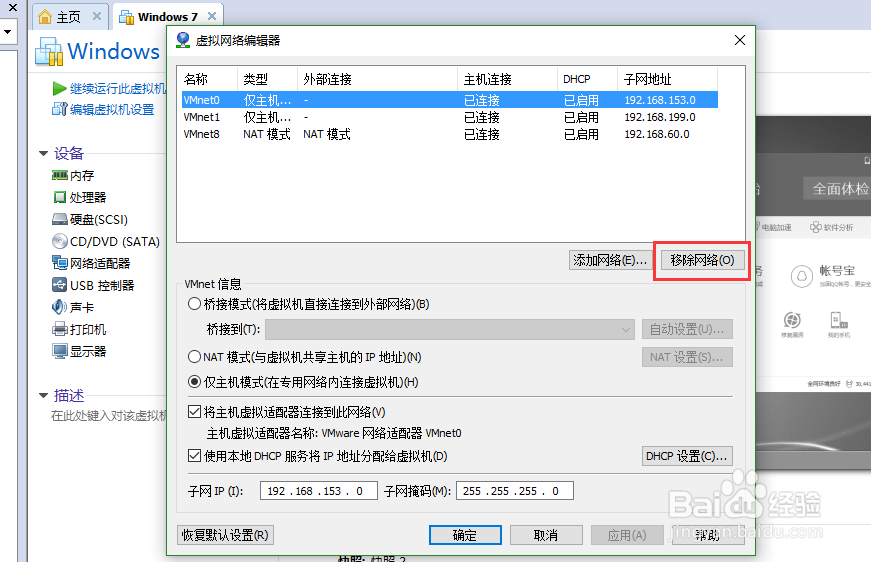This screenshot has height=562, width=871.
Task: Sort by DHCP column header
Action: [x=587, y=79]
